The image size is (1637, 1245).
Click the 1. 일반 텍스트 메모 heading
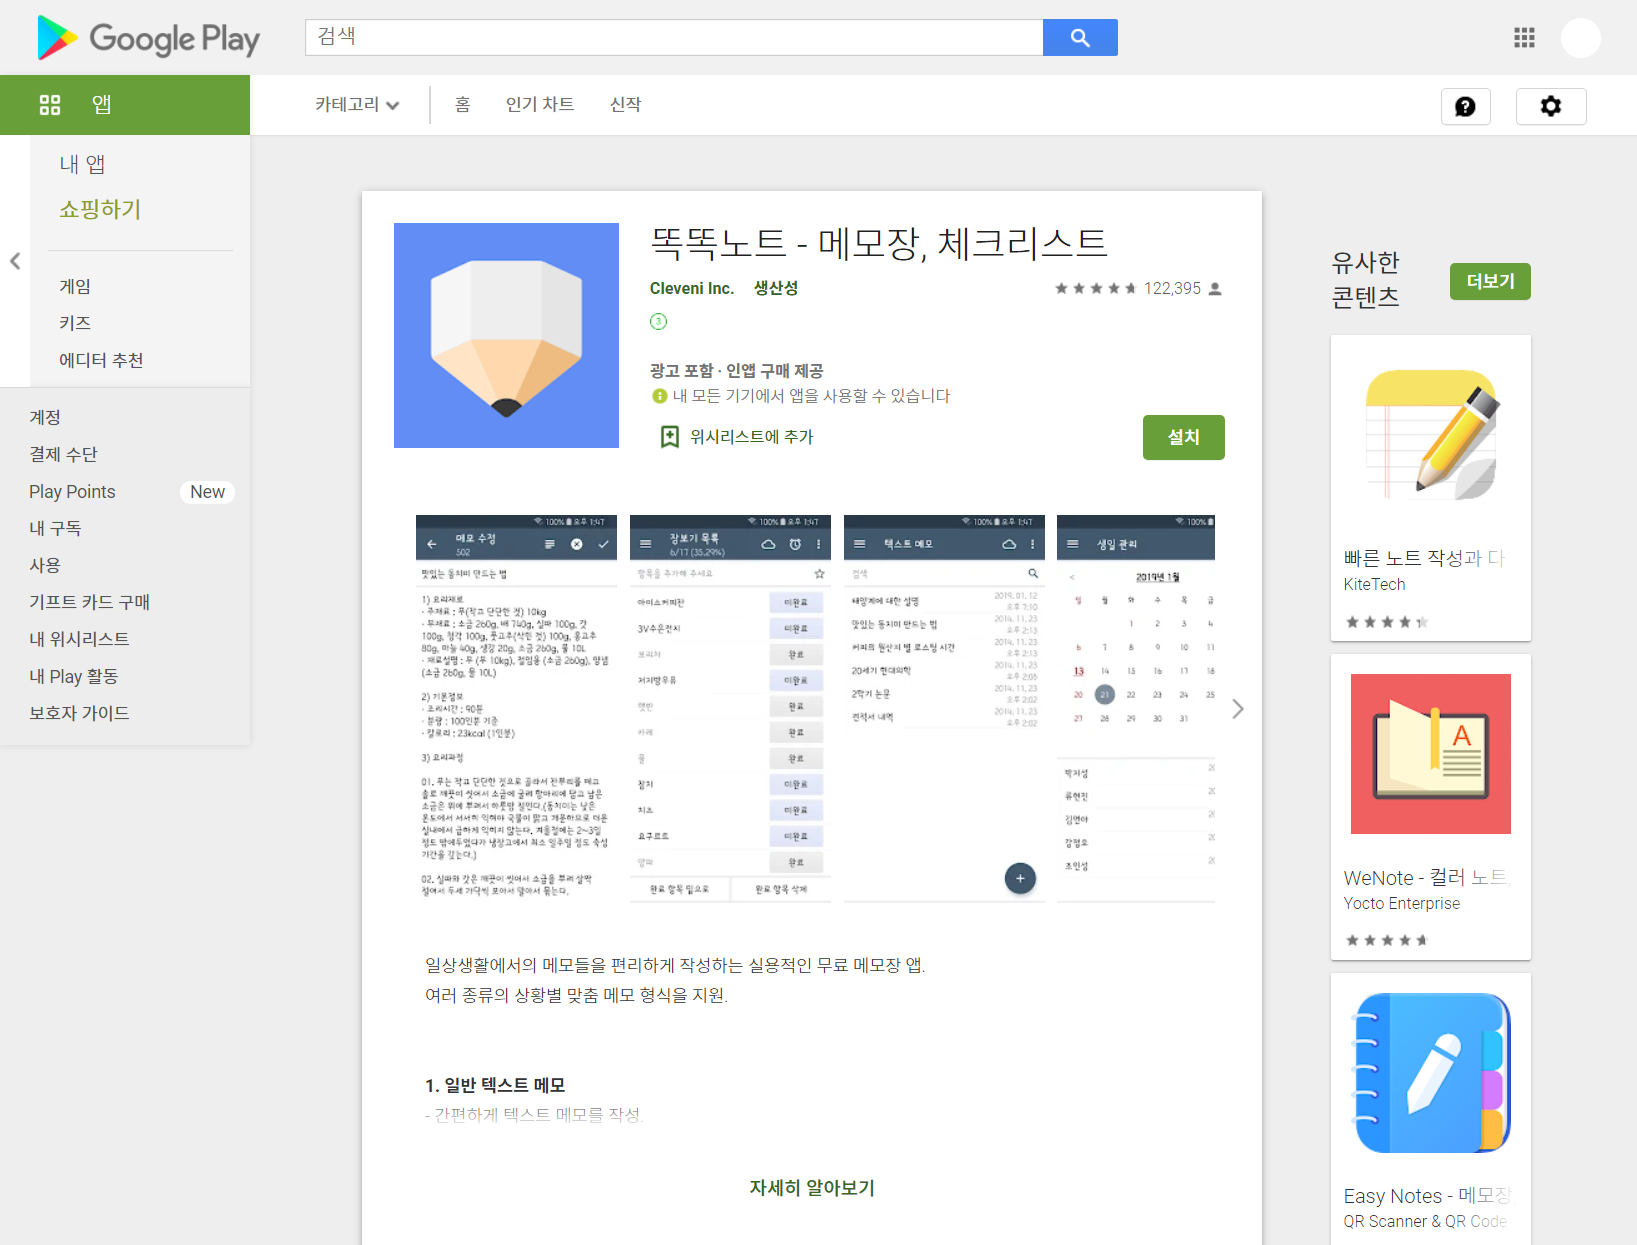point(495,1085)
